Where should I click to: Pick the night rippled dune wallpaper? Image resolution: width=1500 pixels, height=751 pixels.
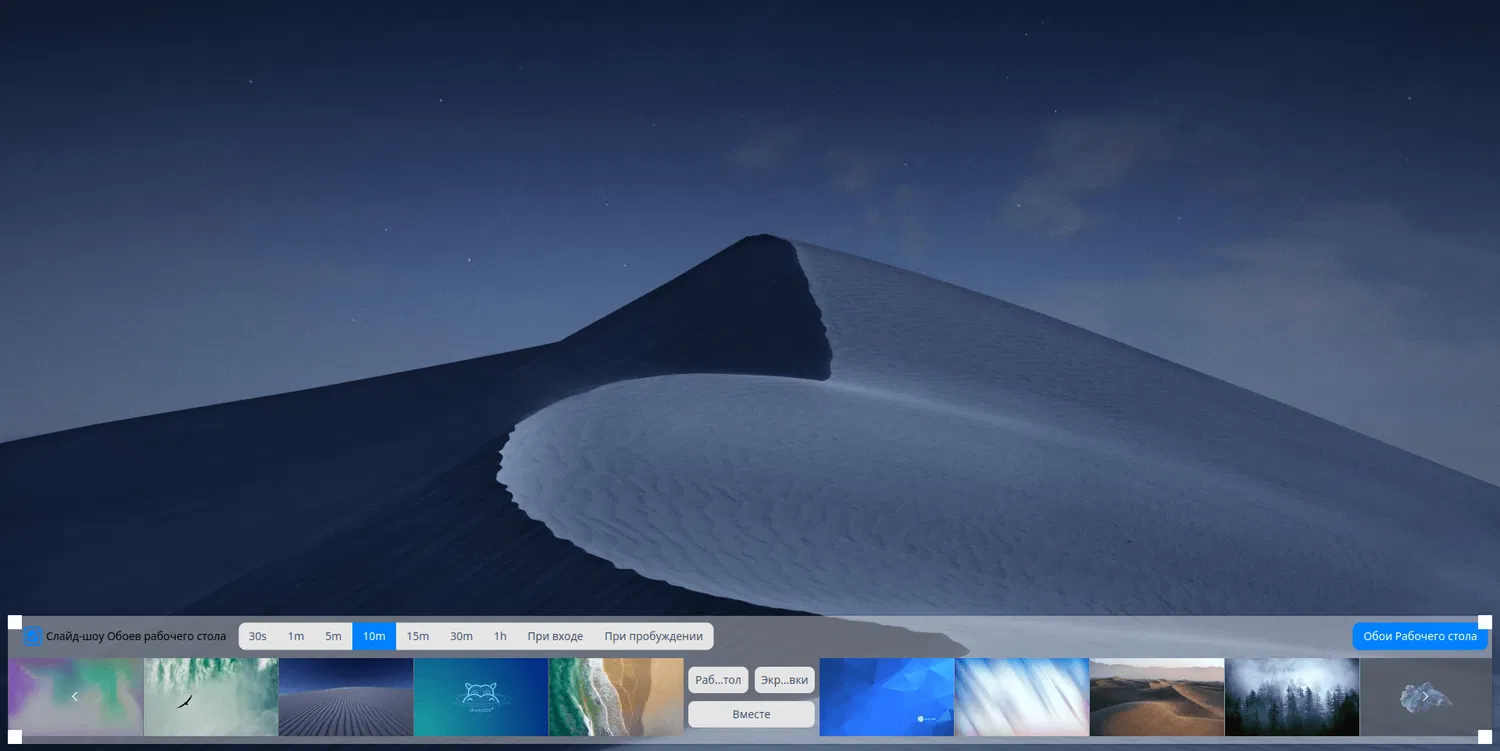point(346,696)
